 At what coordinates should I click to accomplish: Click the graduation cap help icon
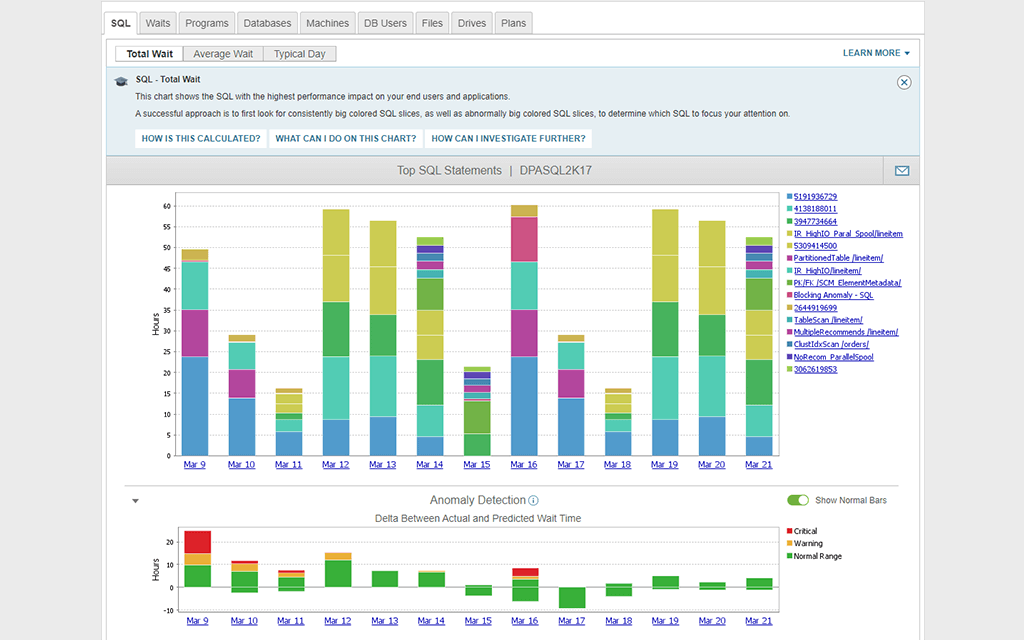click(x=121, y=81)
